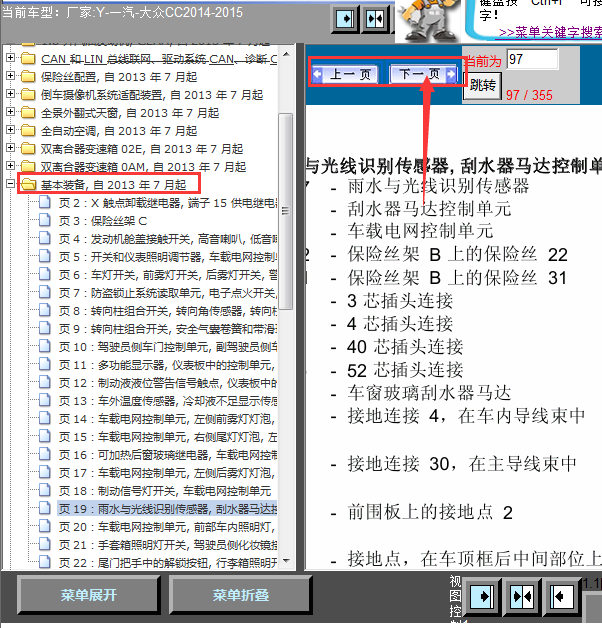Collapse the 基本装备 tree node

[x=11, y=185]
